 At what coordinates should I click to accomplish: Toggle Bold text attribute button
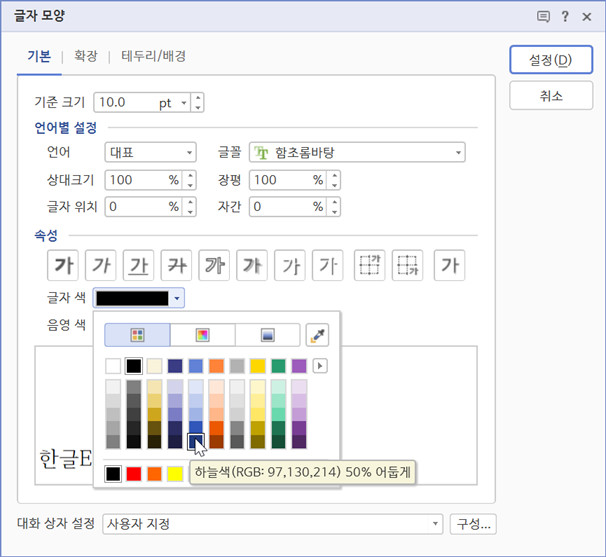tap(63, 265)
